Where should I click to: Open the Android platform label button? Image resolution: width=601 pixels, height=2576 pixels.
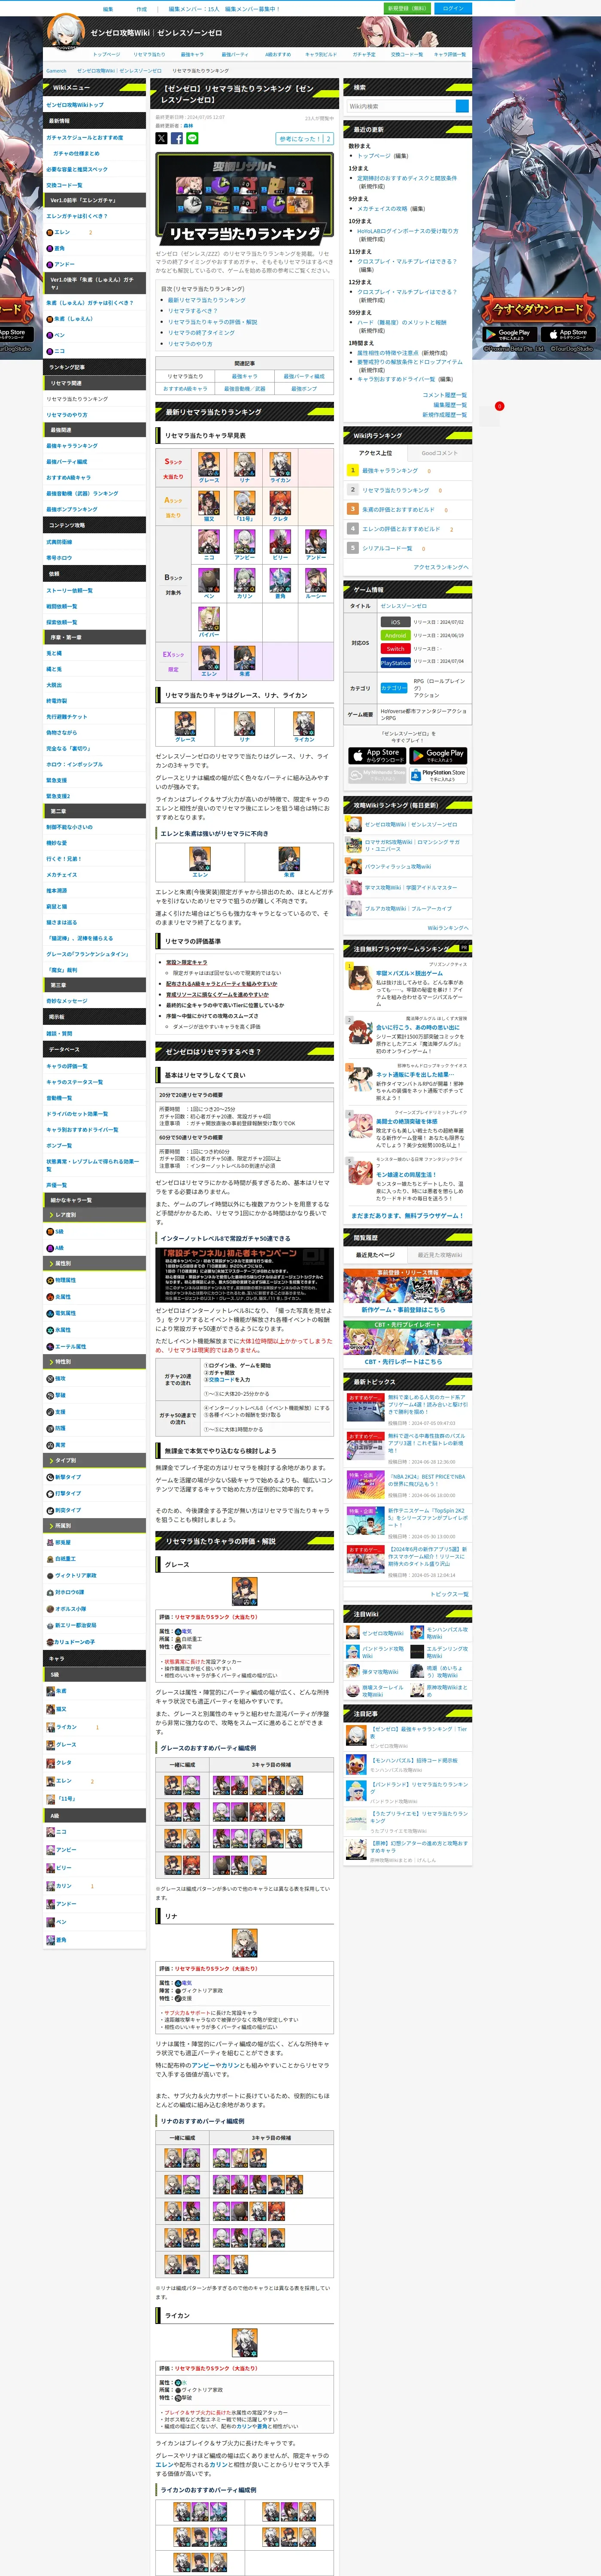click(x=395, y=635)
